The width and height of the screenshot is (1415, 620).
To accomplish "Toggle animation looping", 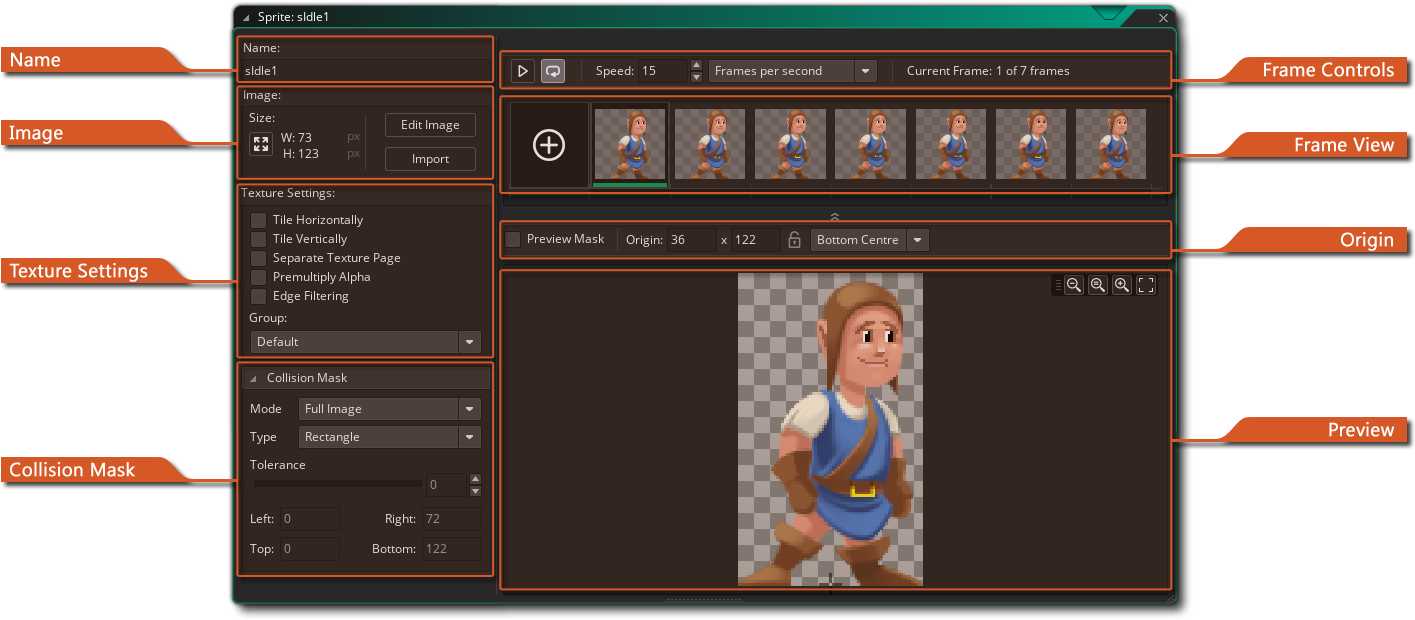I will click(x=552, y=70).
